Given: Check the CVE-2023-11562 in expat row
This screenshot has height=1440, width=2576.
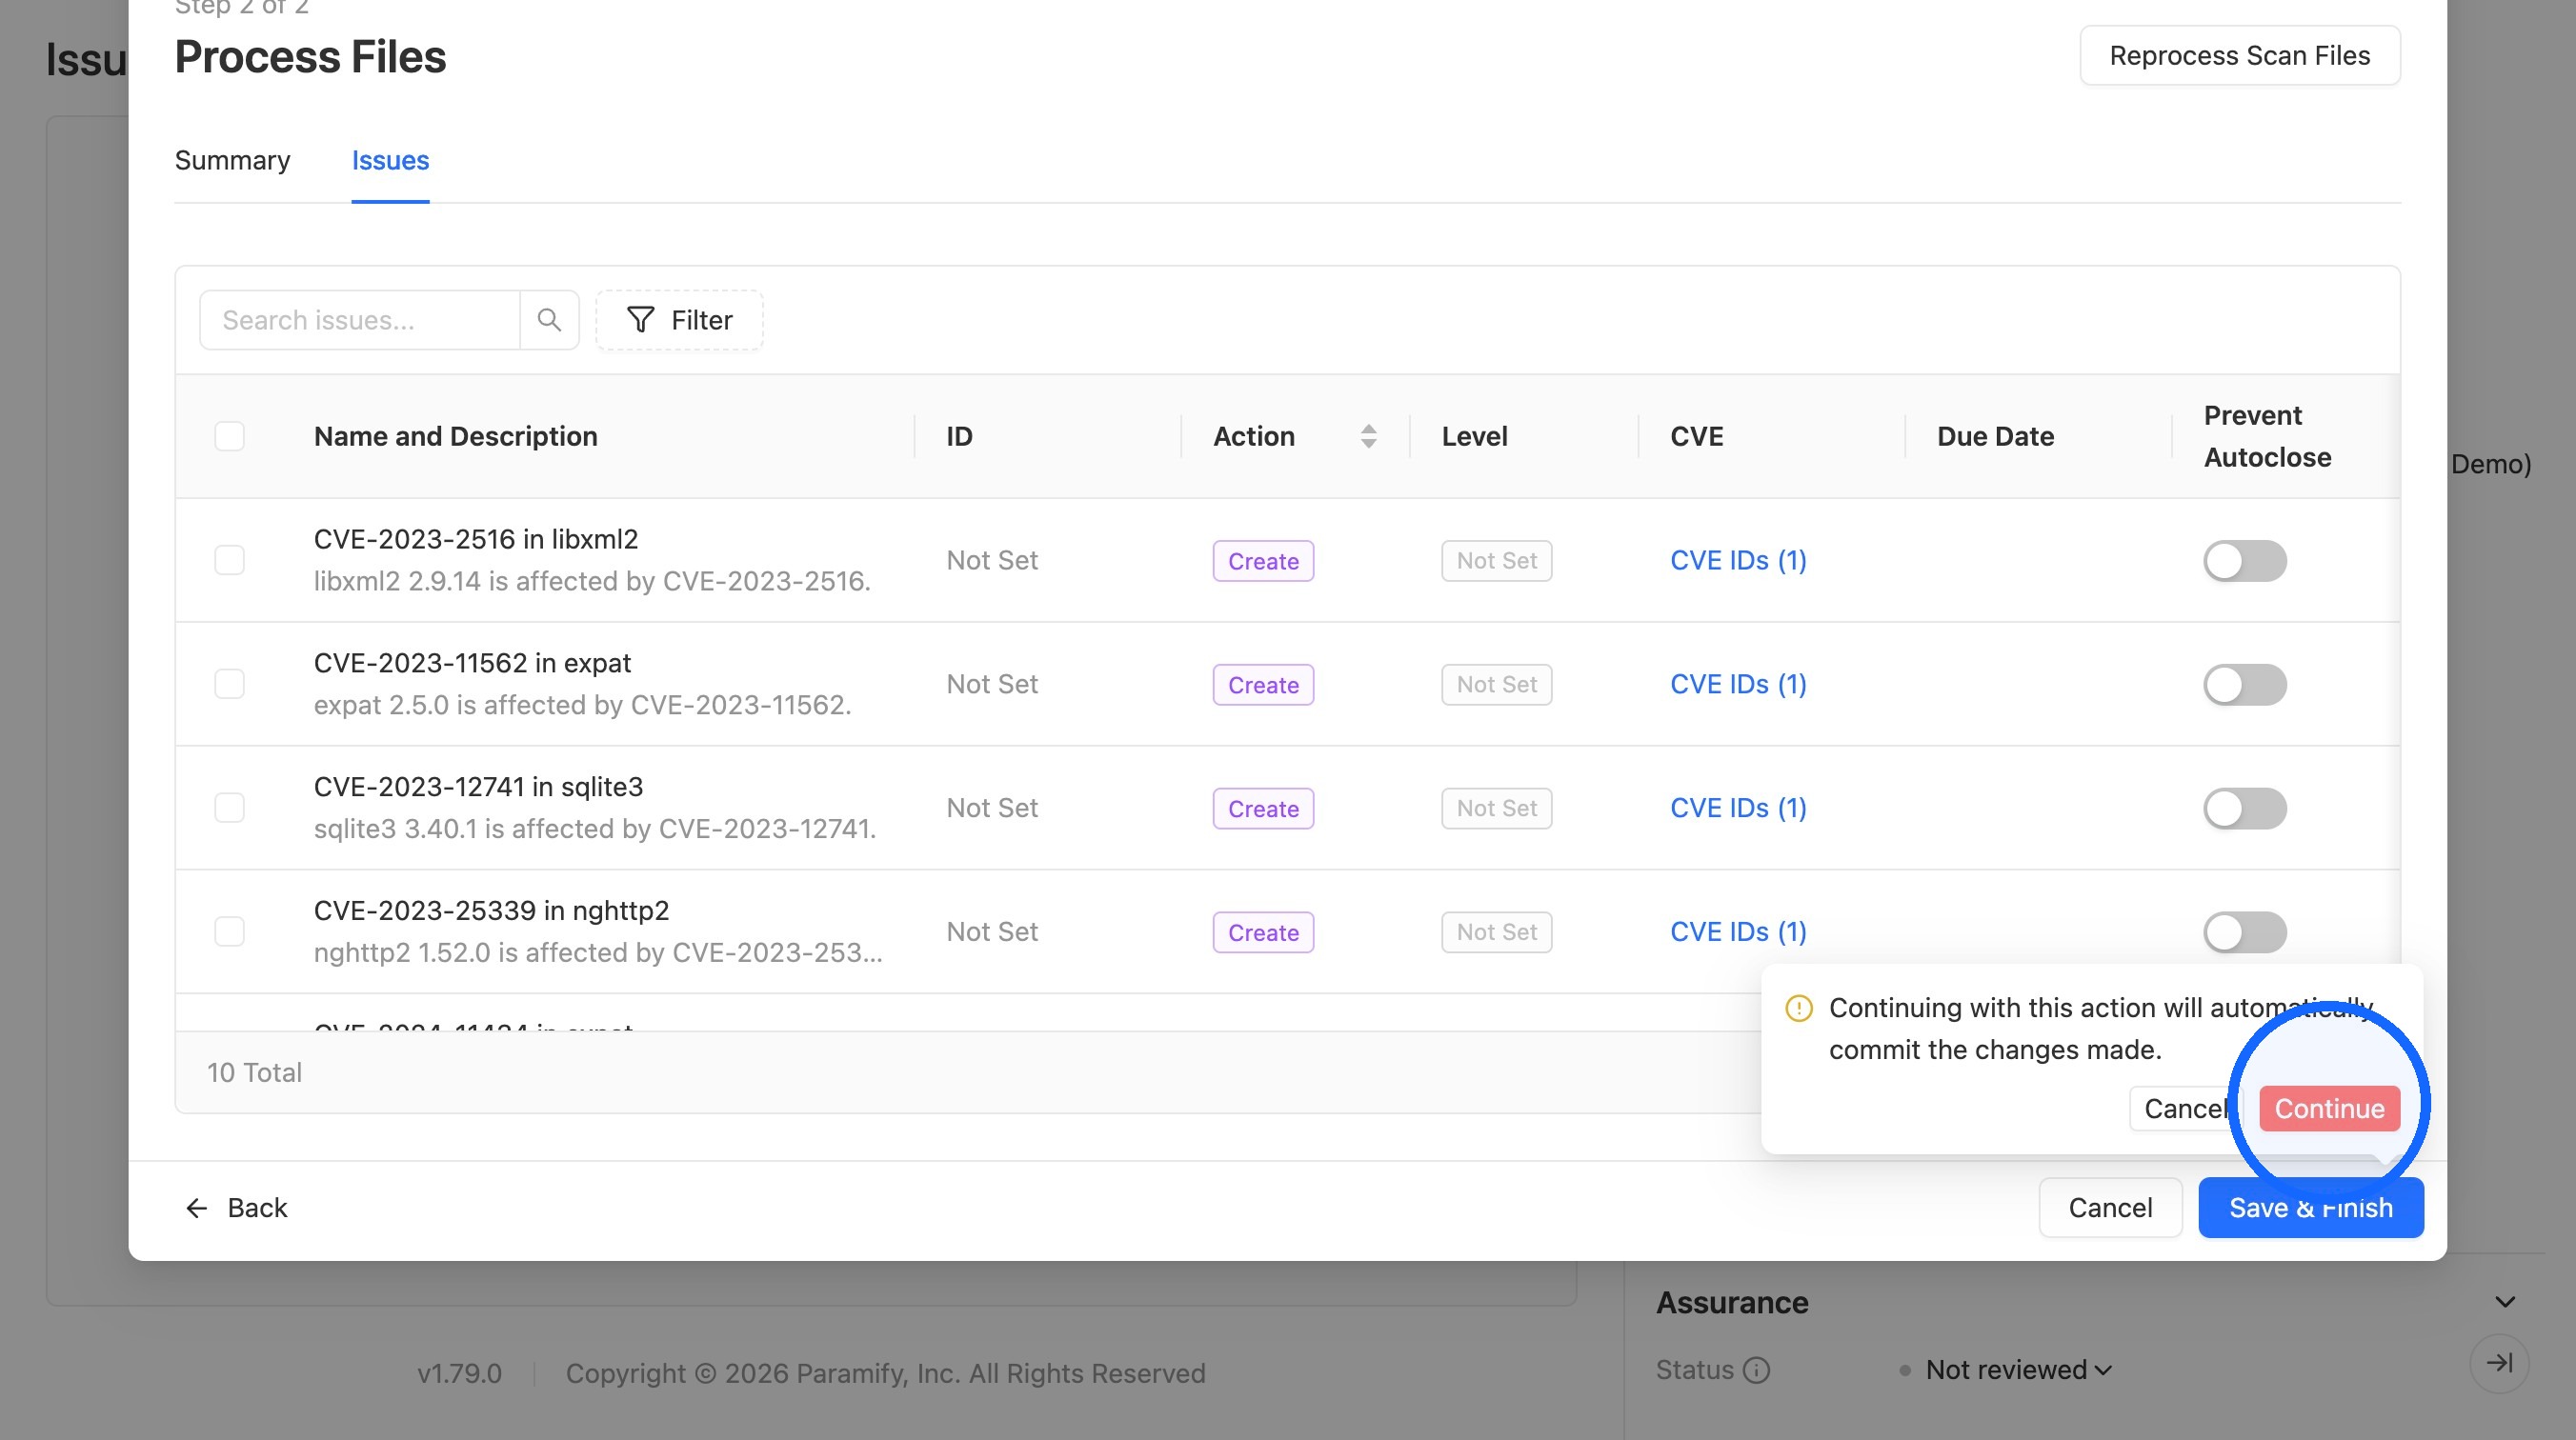Looking at the screenshot, I should tap(230, 684).
